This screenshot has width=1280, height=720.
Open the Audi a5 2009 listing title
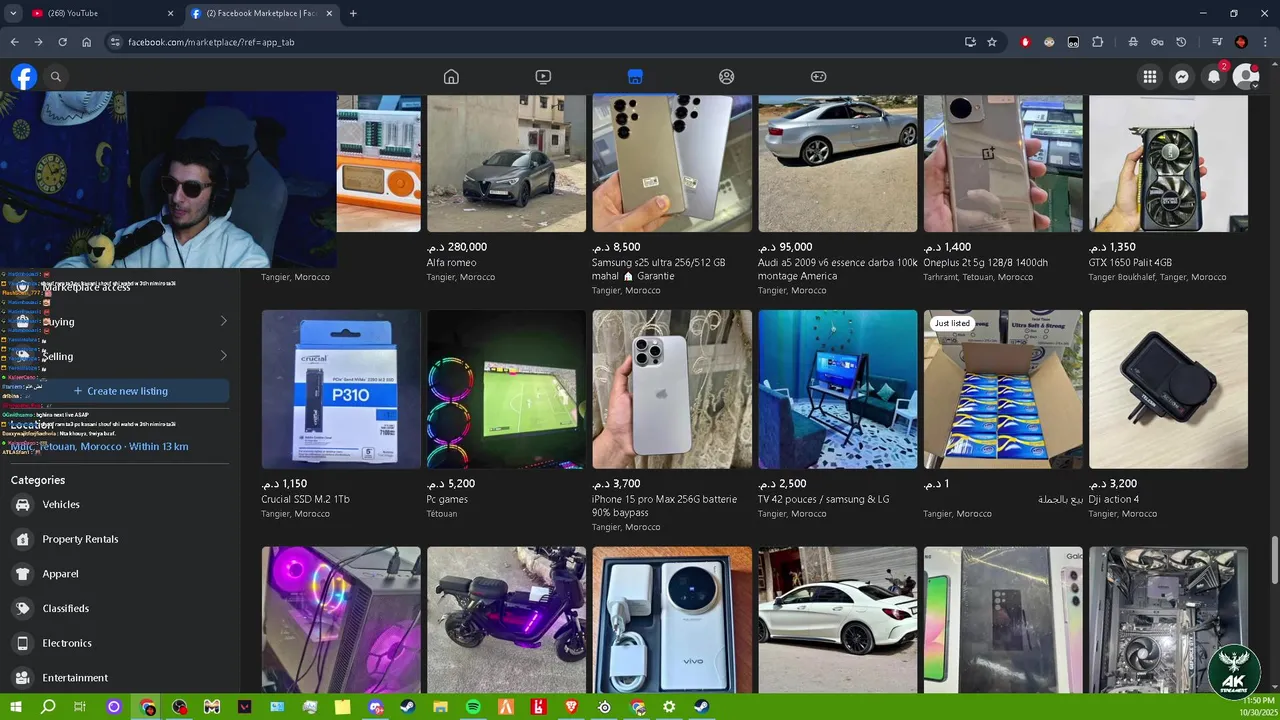pyautogui.click(x=837, y=269)
